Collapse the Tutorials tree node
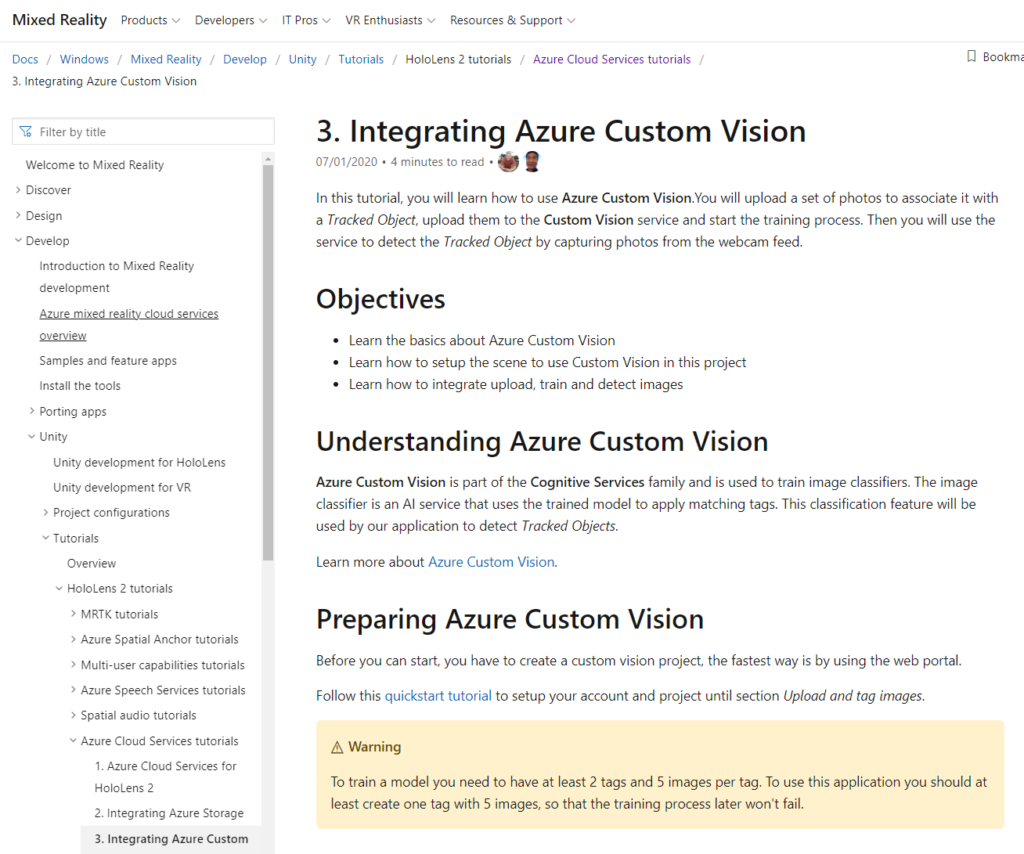The width and height of the screenshot is (1024, 854). click(x=45, y=538)
